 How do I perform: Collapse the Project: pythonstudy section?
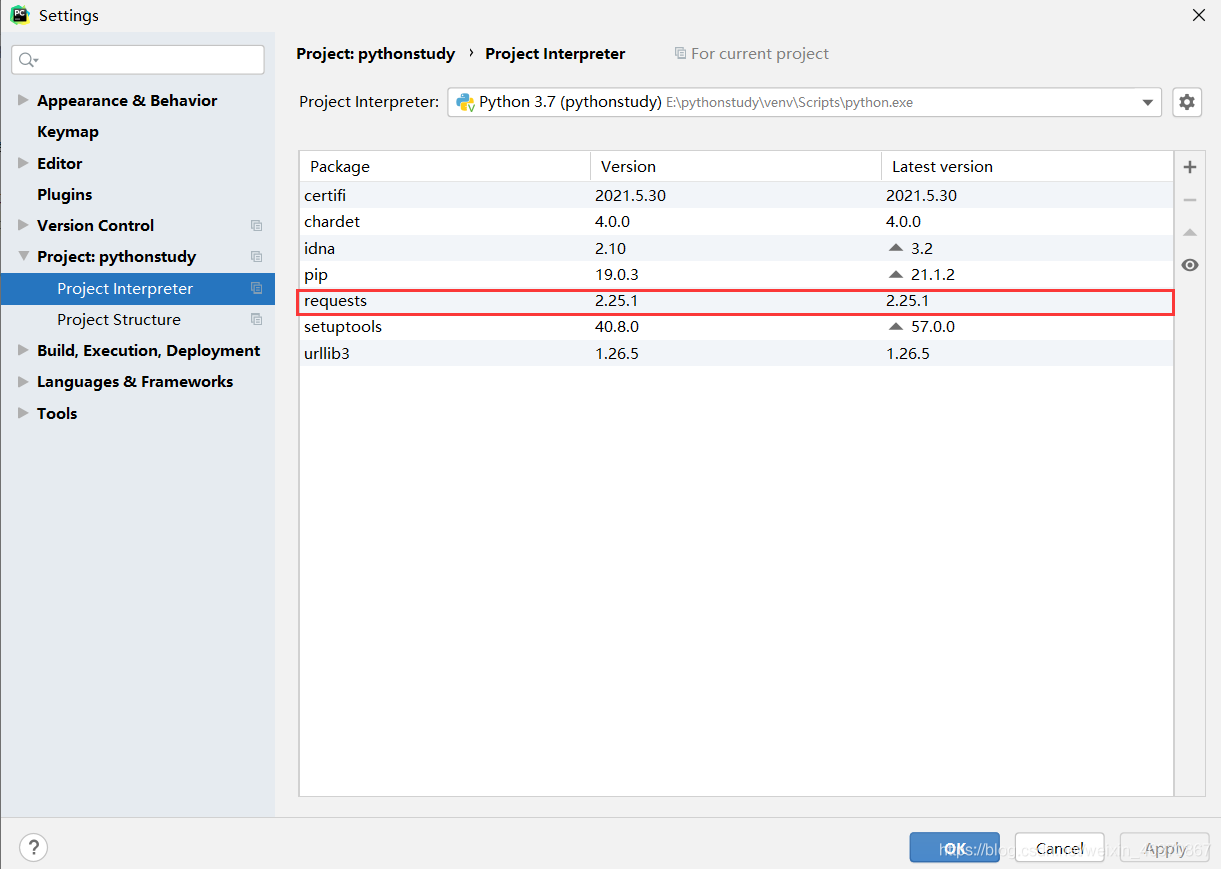point(23,256)
